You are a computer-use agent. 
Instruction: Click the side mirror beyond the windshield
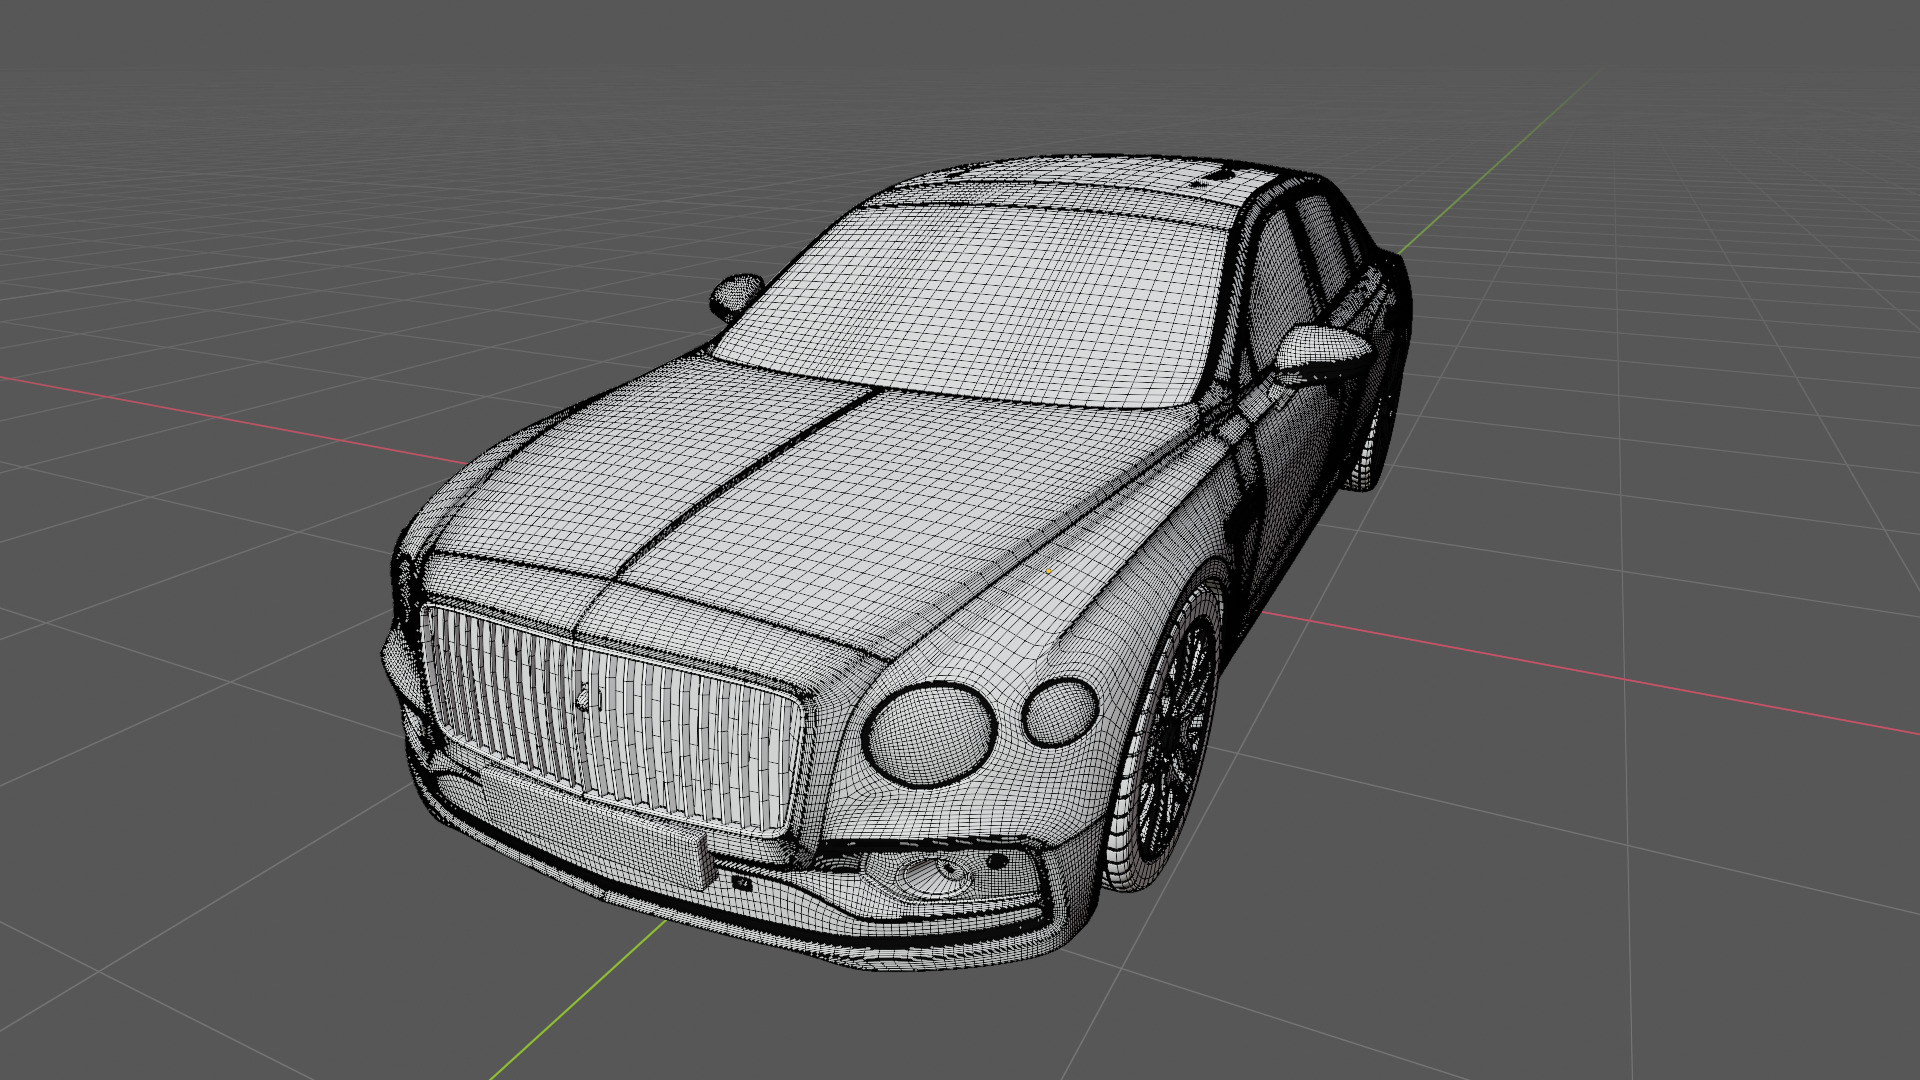pyautogui.click(x=738, y=295)
